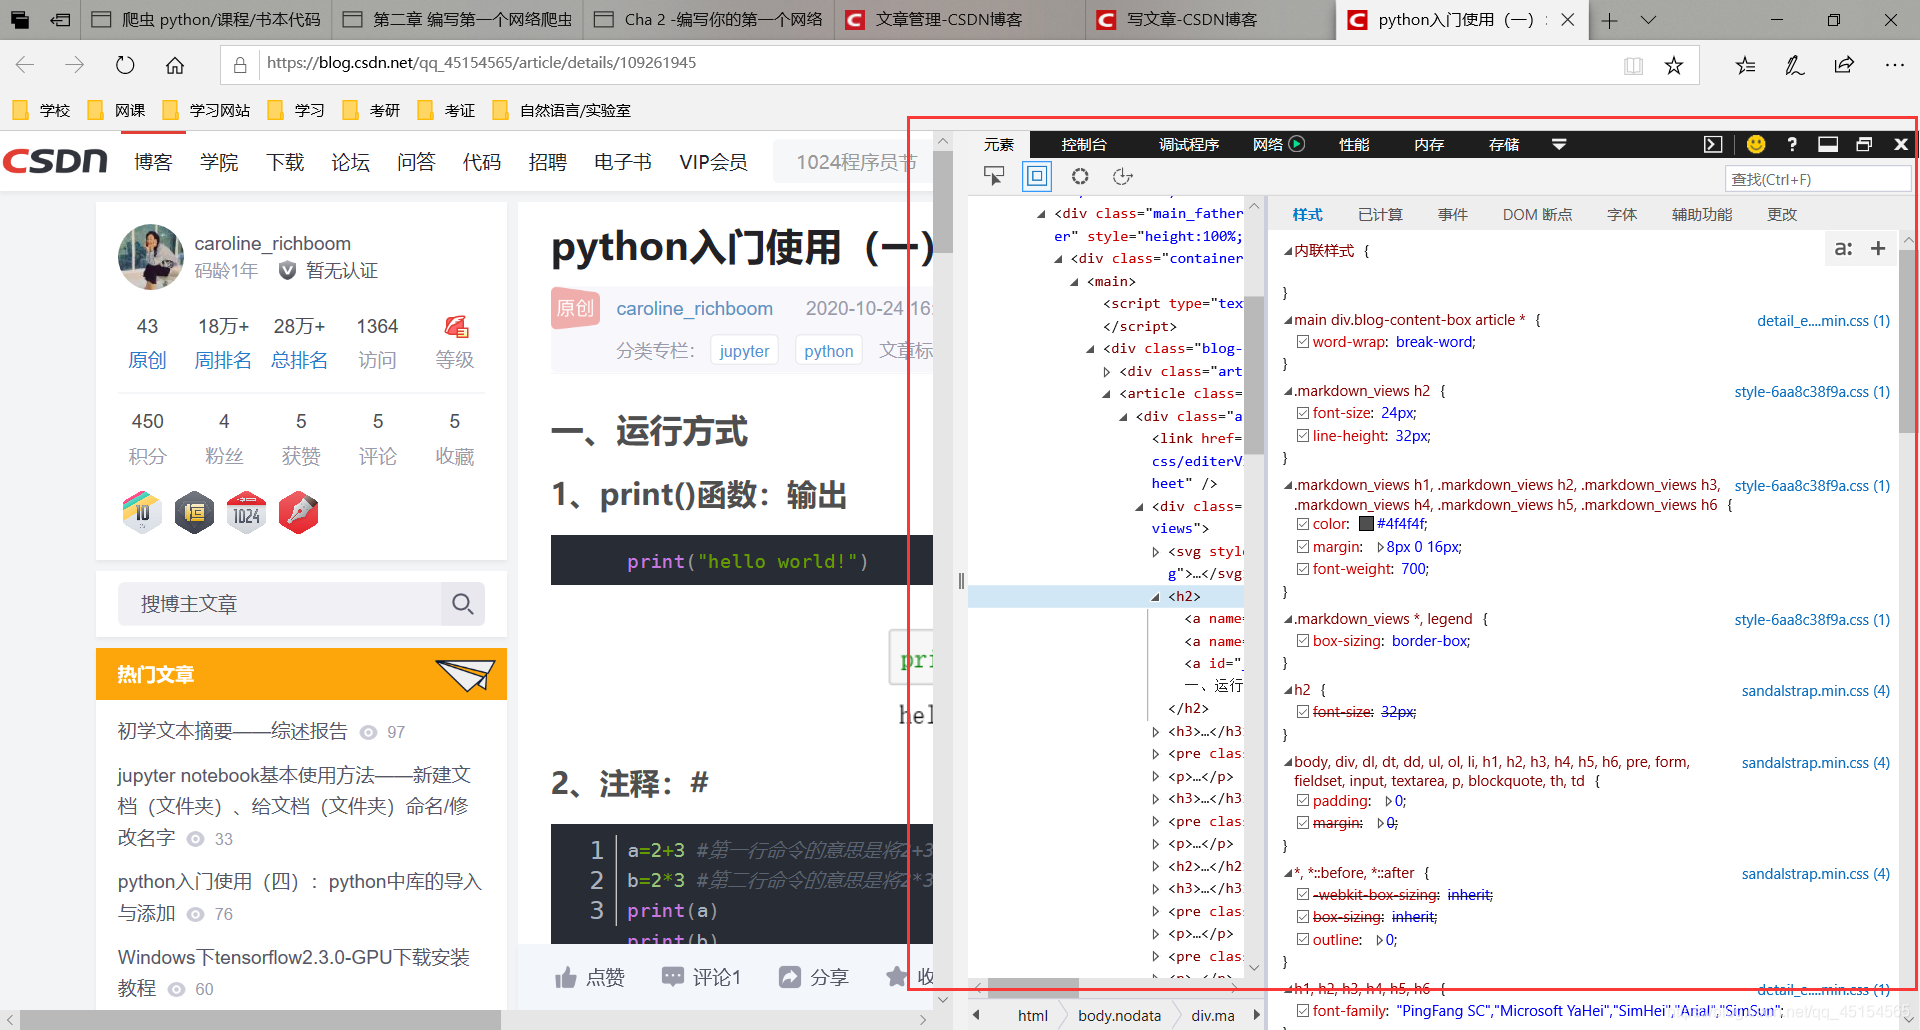Open DevTools help question mark

click(1792, 145)
